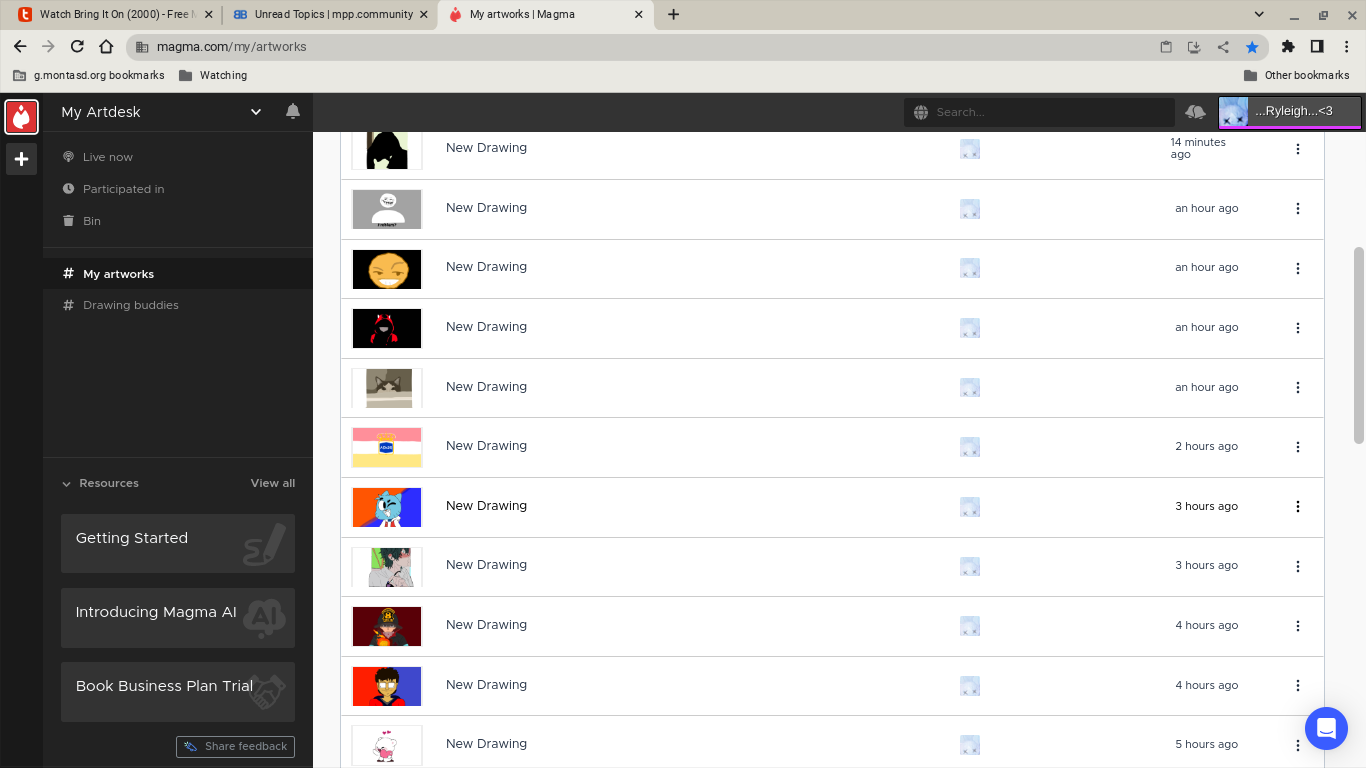This screenshot has height=768, width=1366.
Task: Open options menu for orange smiley drawing
Action: 1298,268
